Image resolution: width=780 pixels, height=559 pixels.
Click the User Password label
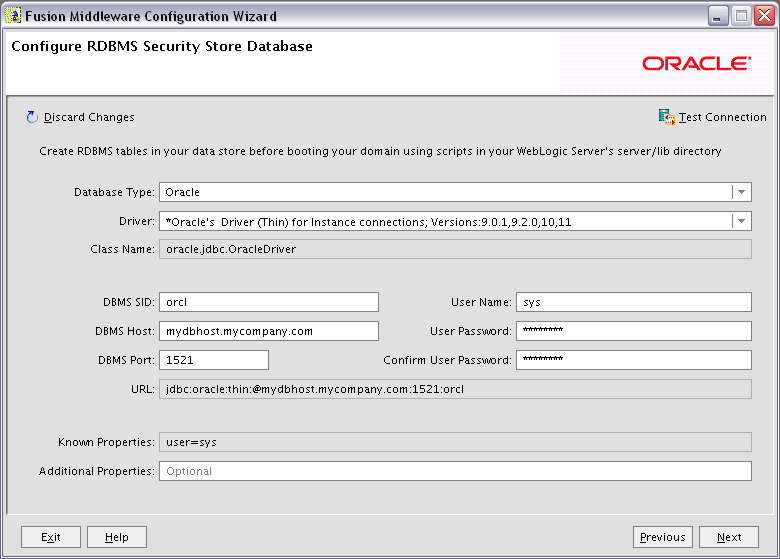click(471, 331)
